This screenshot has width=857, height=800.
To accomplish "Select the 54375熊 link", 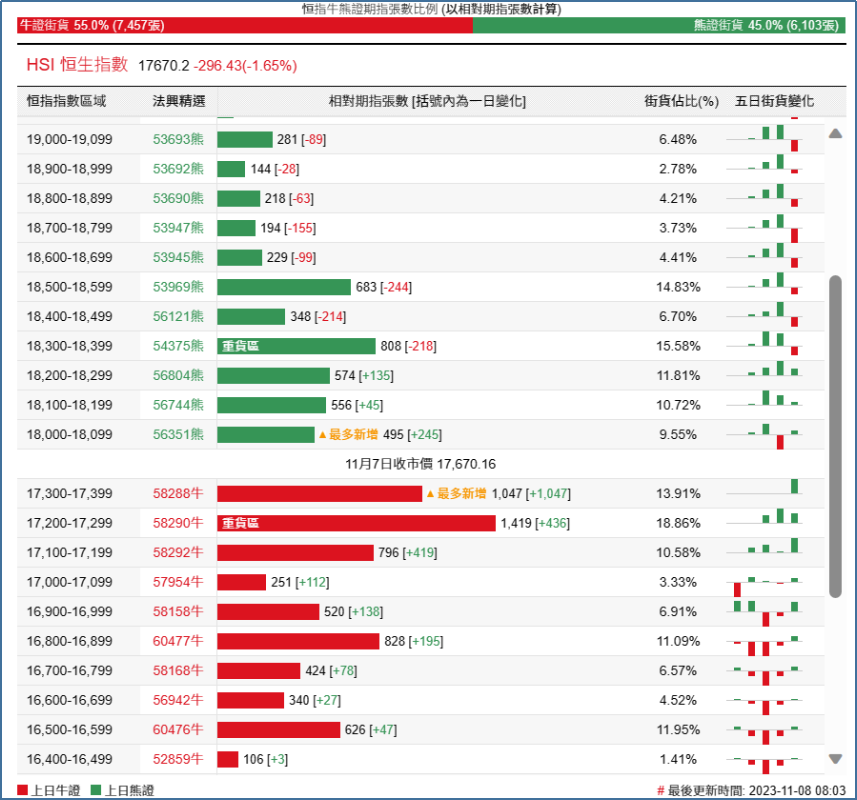I will click(178, 346).
